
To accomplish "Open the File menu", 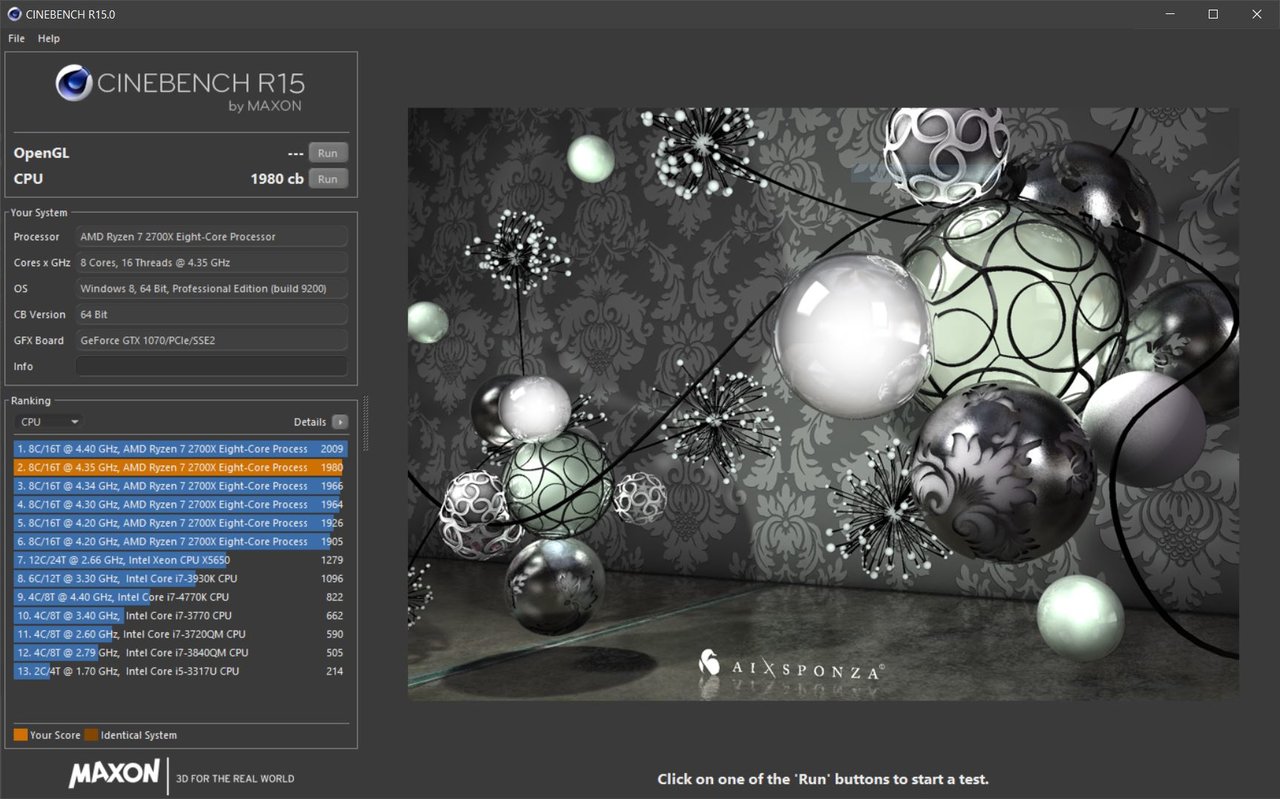I will pyautogui.click(x=16, y=38).
